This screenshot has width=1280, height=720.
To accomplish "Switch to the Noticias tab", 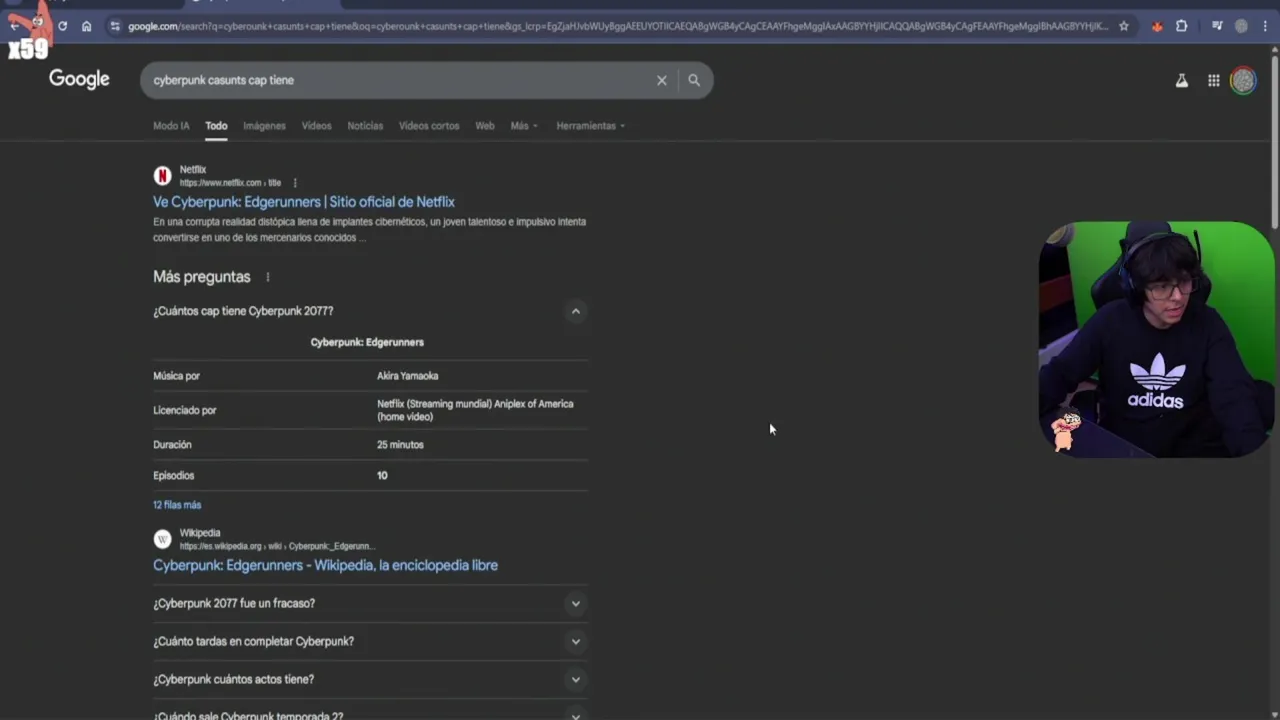I will (365, 126).
